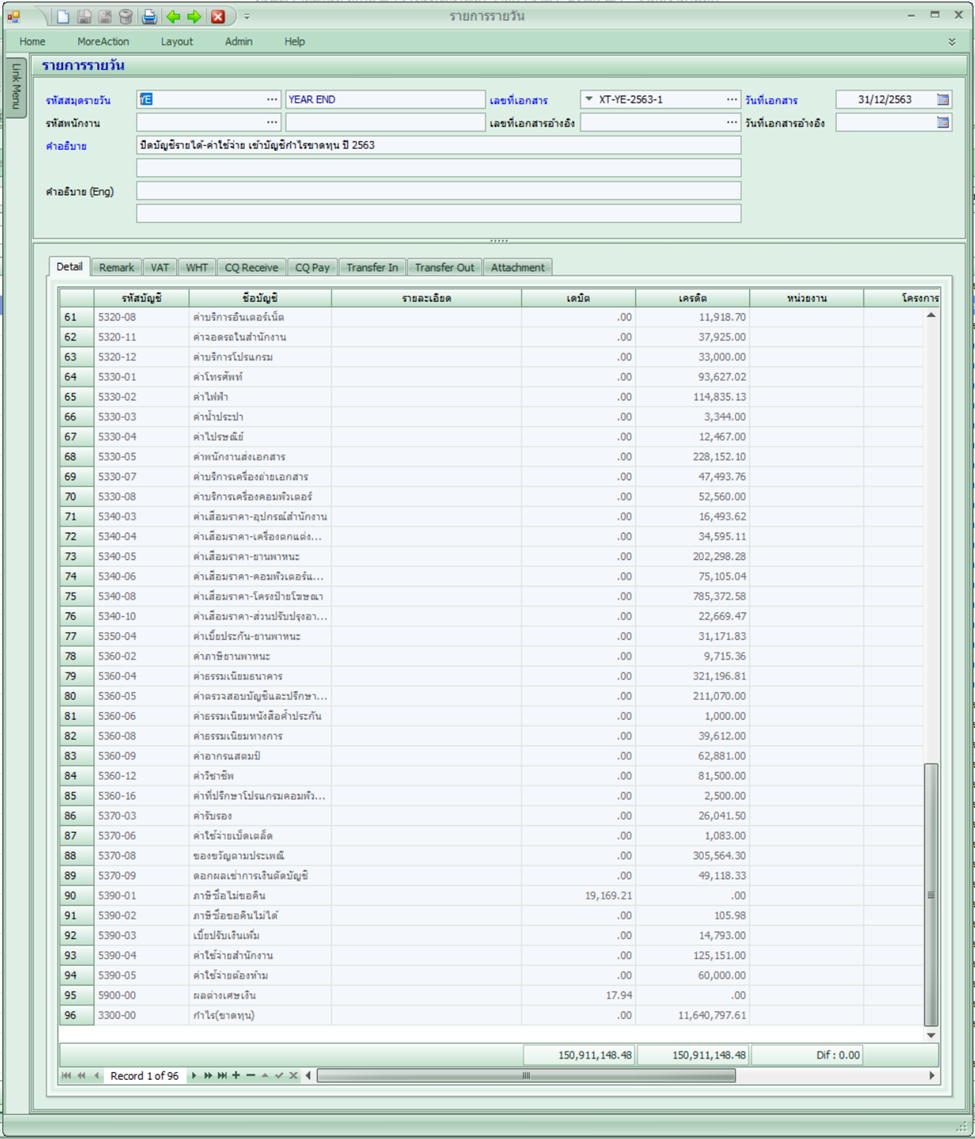The width and height of the screenshot is (975, 1139).
Task: Switch to the VAT tab
Action: 159,268
